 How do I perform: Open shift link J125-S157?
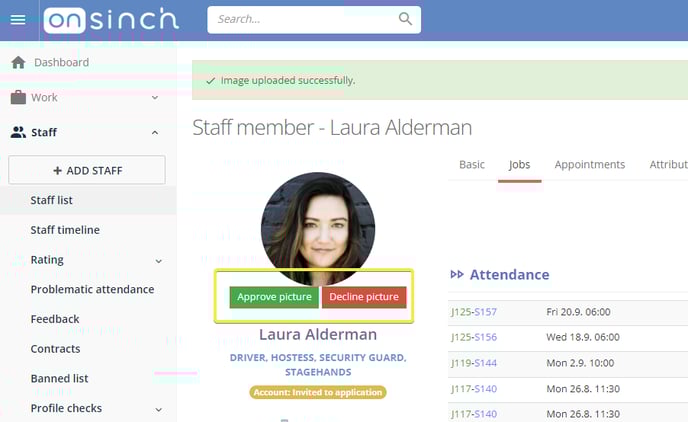click(474, 312)
